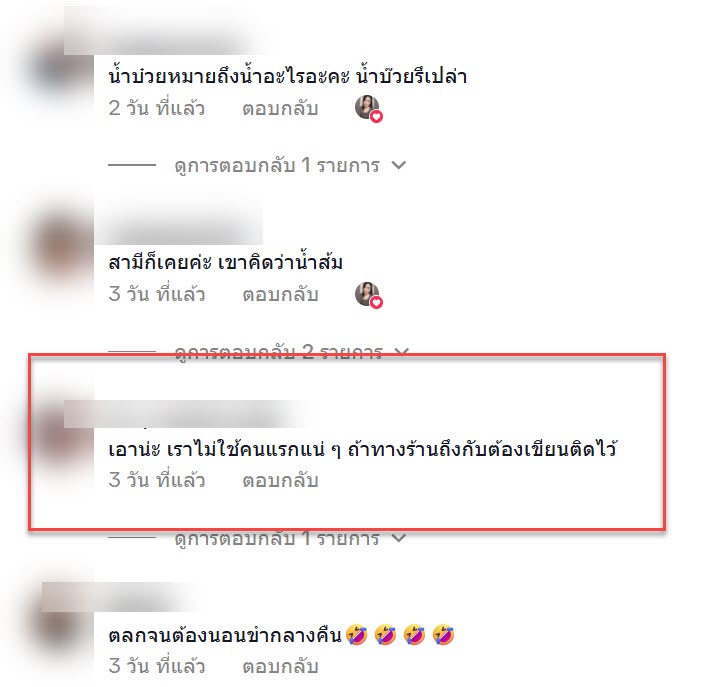Click blurred avatar beside สามีก็เคยค่ะ comment
The height and width of the screenshot is (687, 720).
click(x=62, y=250)
